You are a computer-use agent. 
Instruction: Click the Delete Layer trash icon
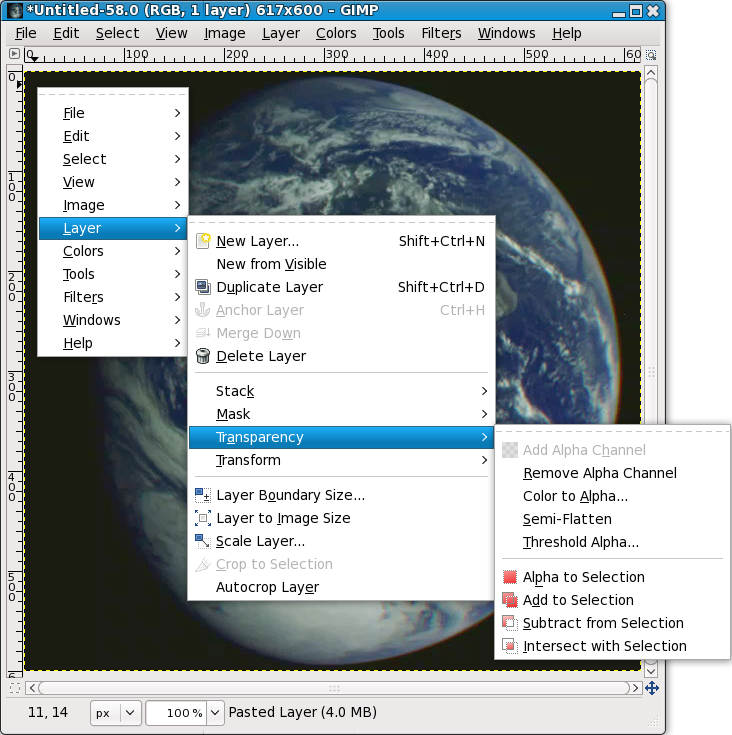point(203,356)
